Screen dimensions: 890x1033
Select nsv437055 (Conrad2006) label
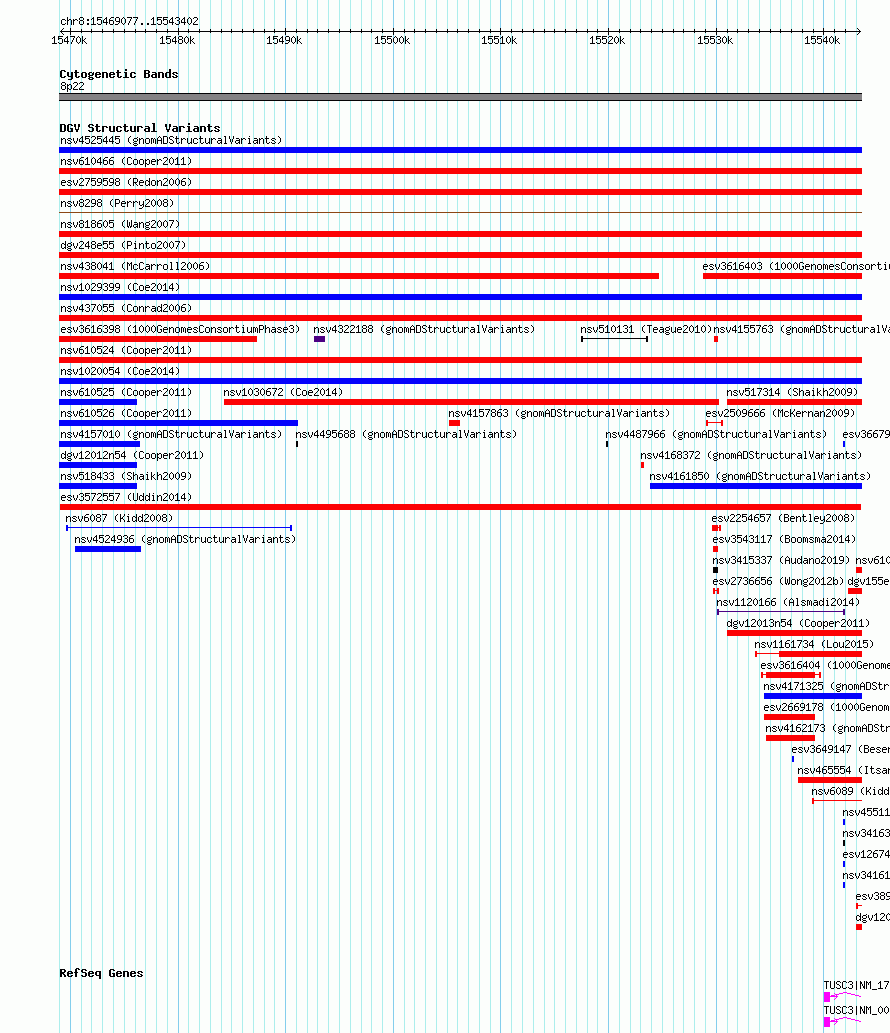125,309
